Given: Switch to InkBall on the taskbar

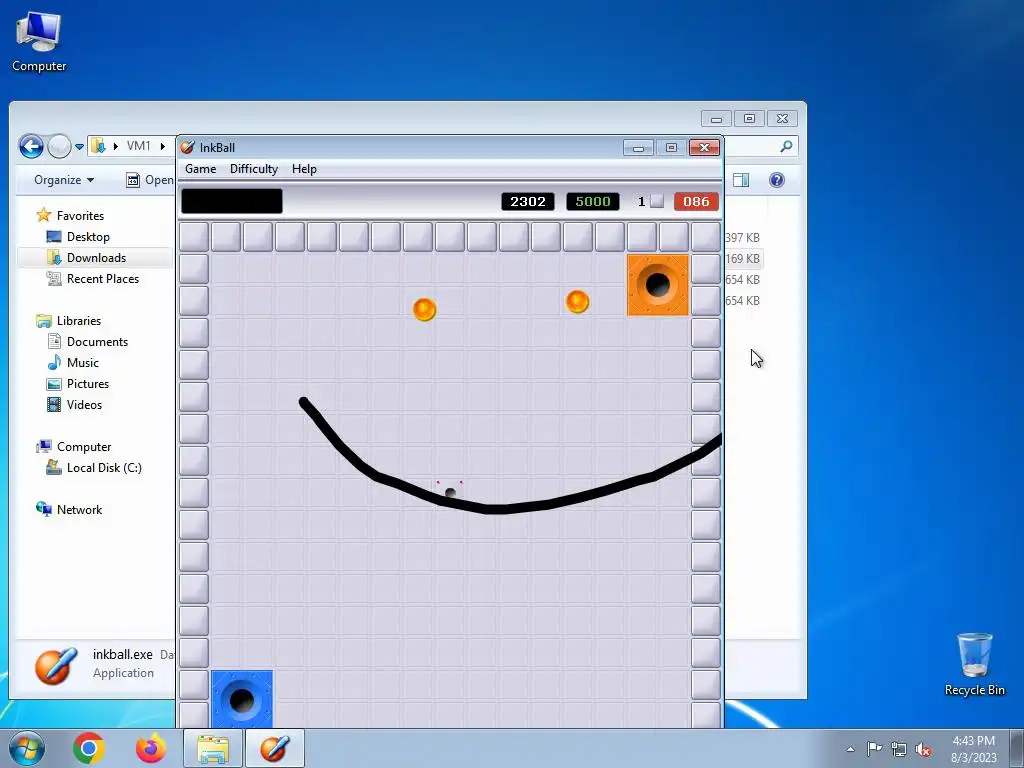Looking at the screenshot, I should pos(275,748).
